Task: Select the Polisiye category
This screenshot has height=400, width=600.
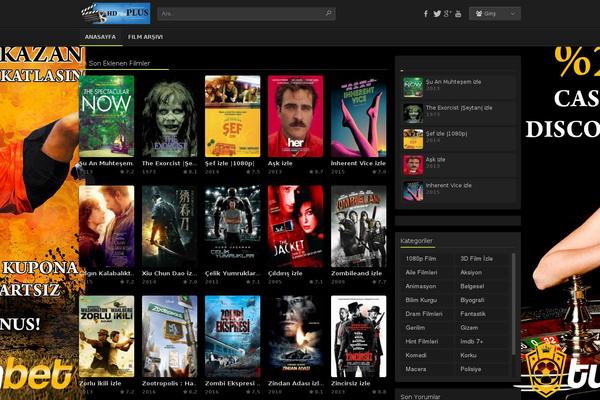Action: (471, 369)
